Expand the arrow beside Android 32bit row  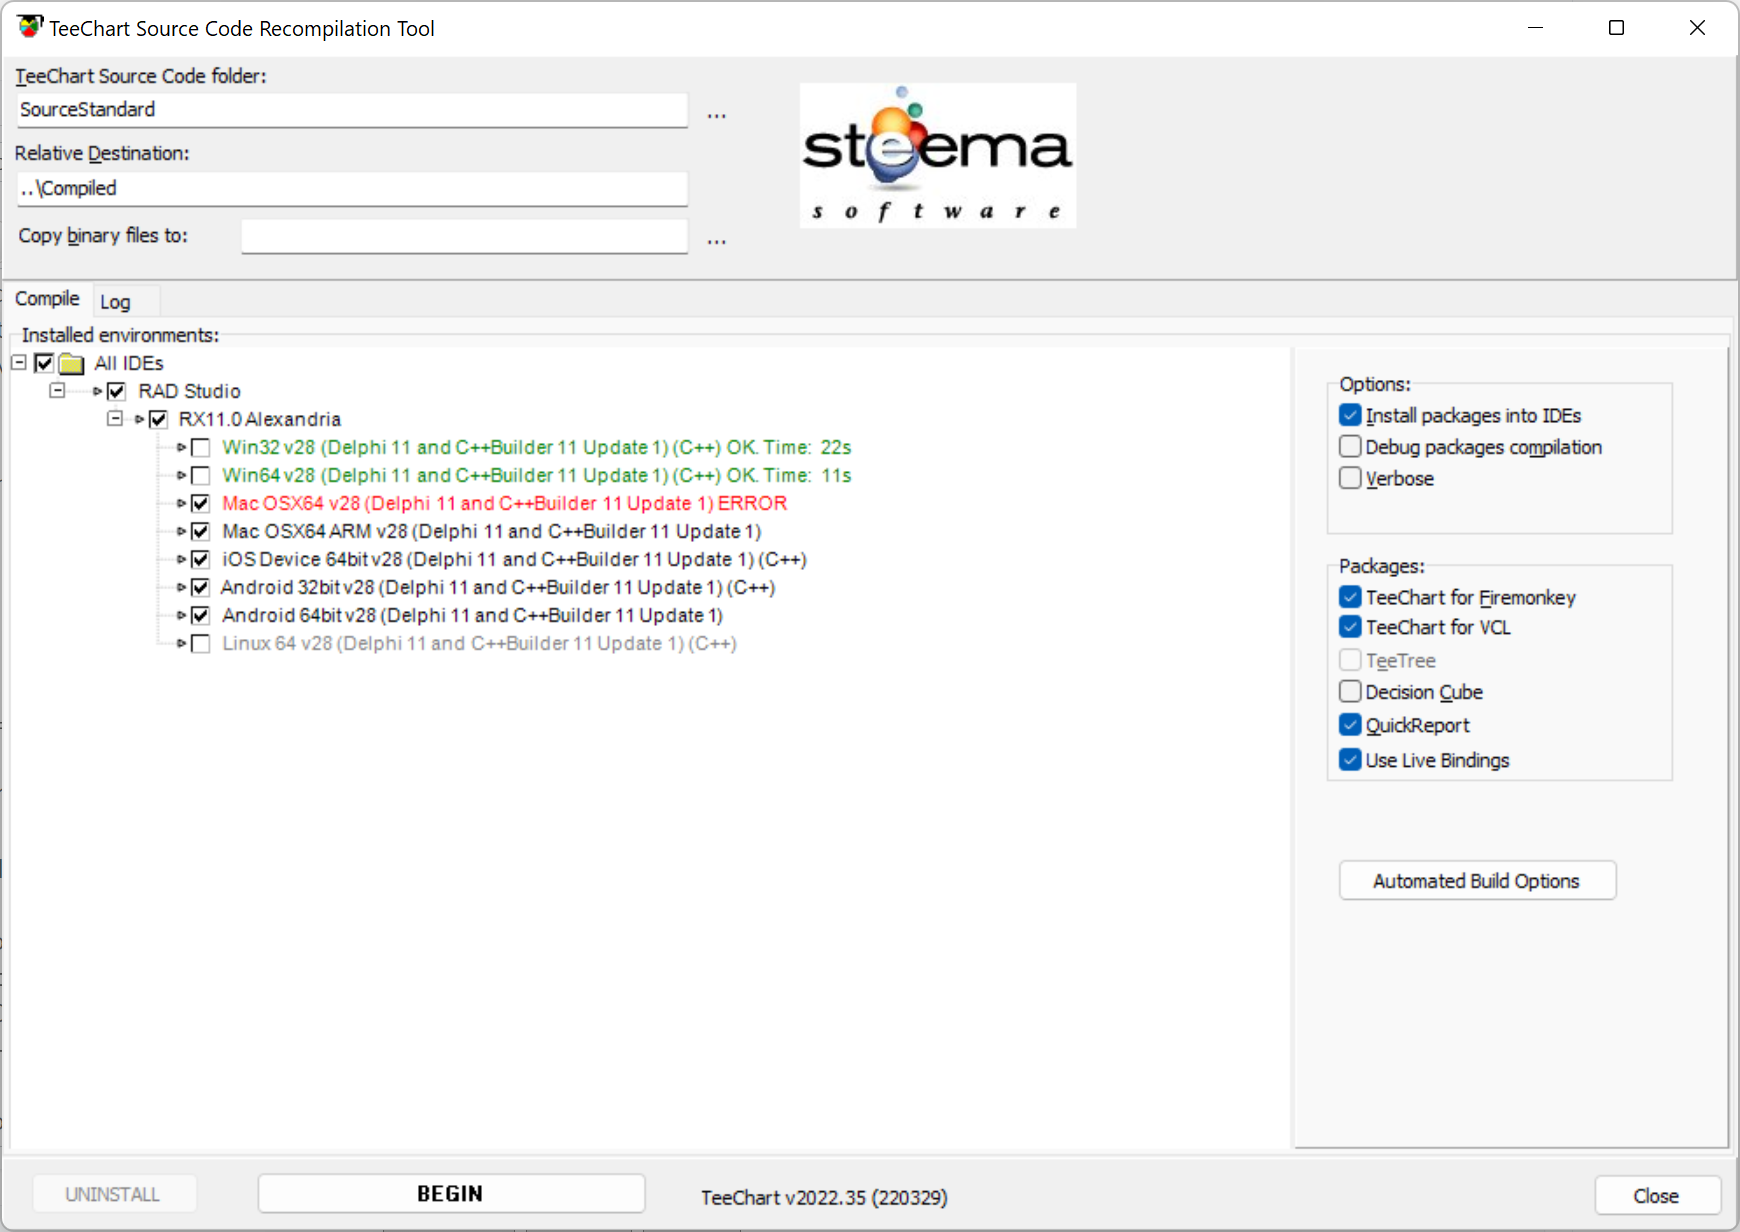coord(181,587)
